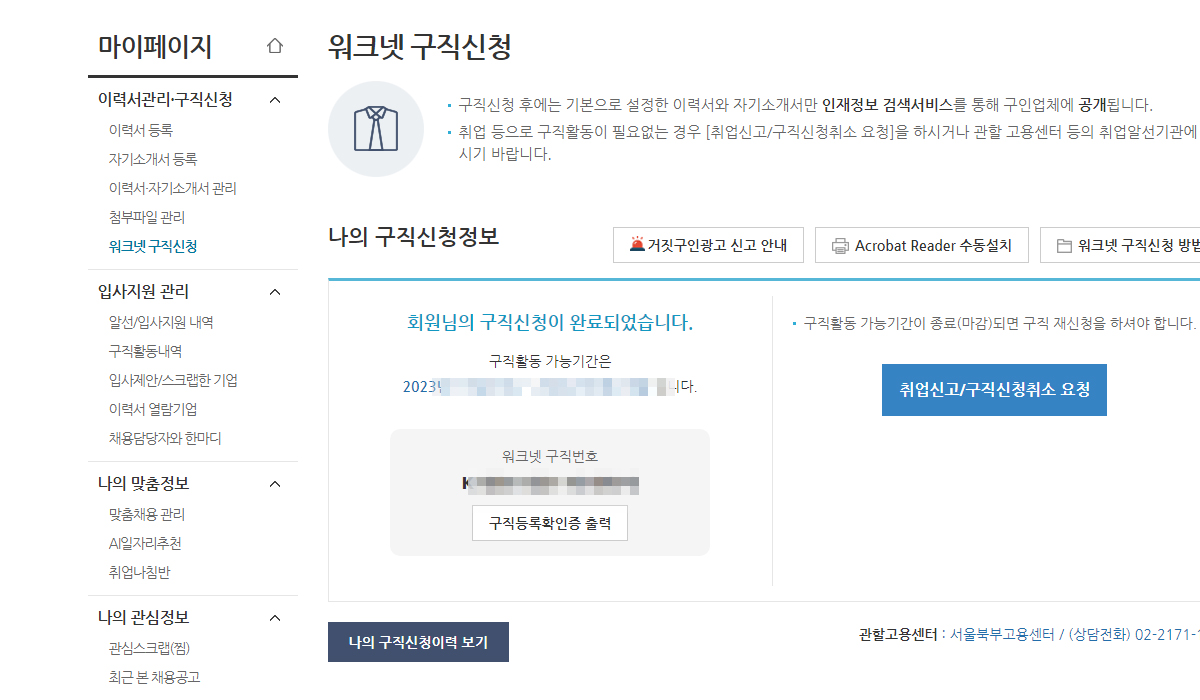Click 나의 구직신청이력 보기 button
Screen dimensions: 1200x700
(418, 642)
